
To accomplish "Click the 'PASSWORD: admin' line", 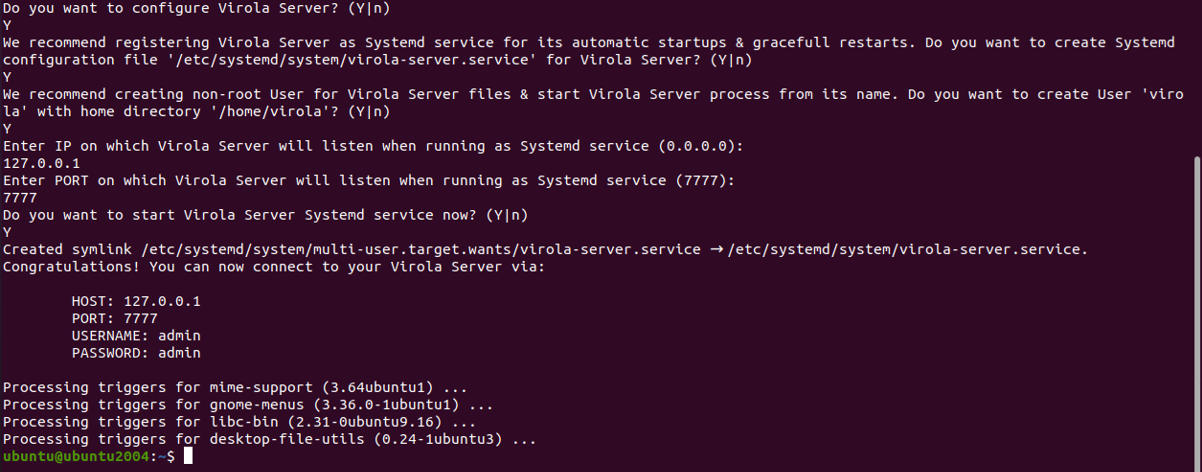I will point(135,353).
